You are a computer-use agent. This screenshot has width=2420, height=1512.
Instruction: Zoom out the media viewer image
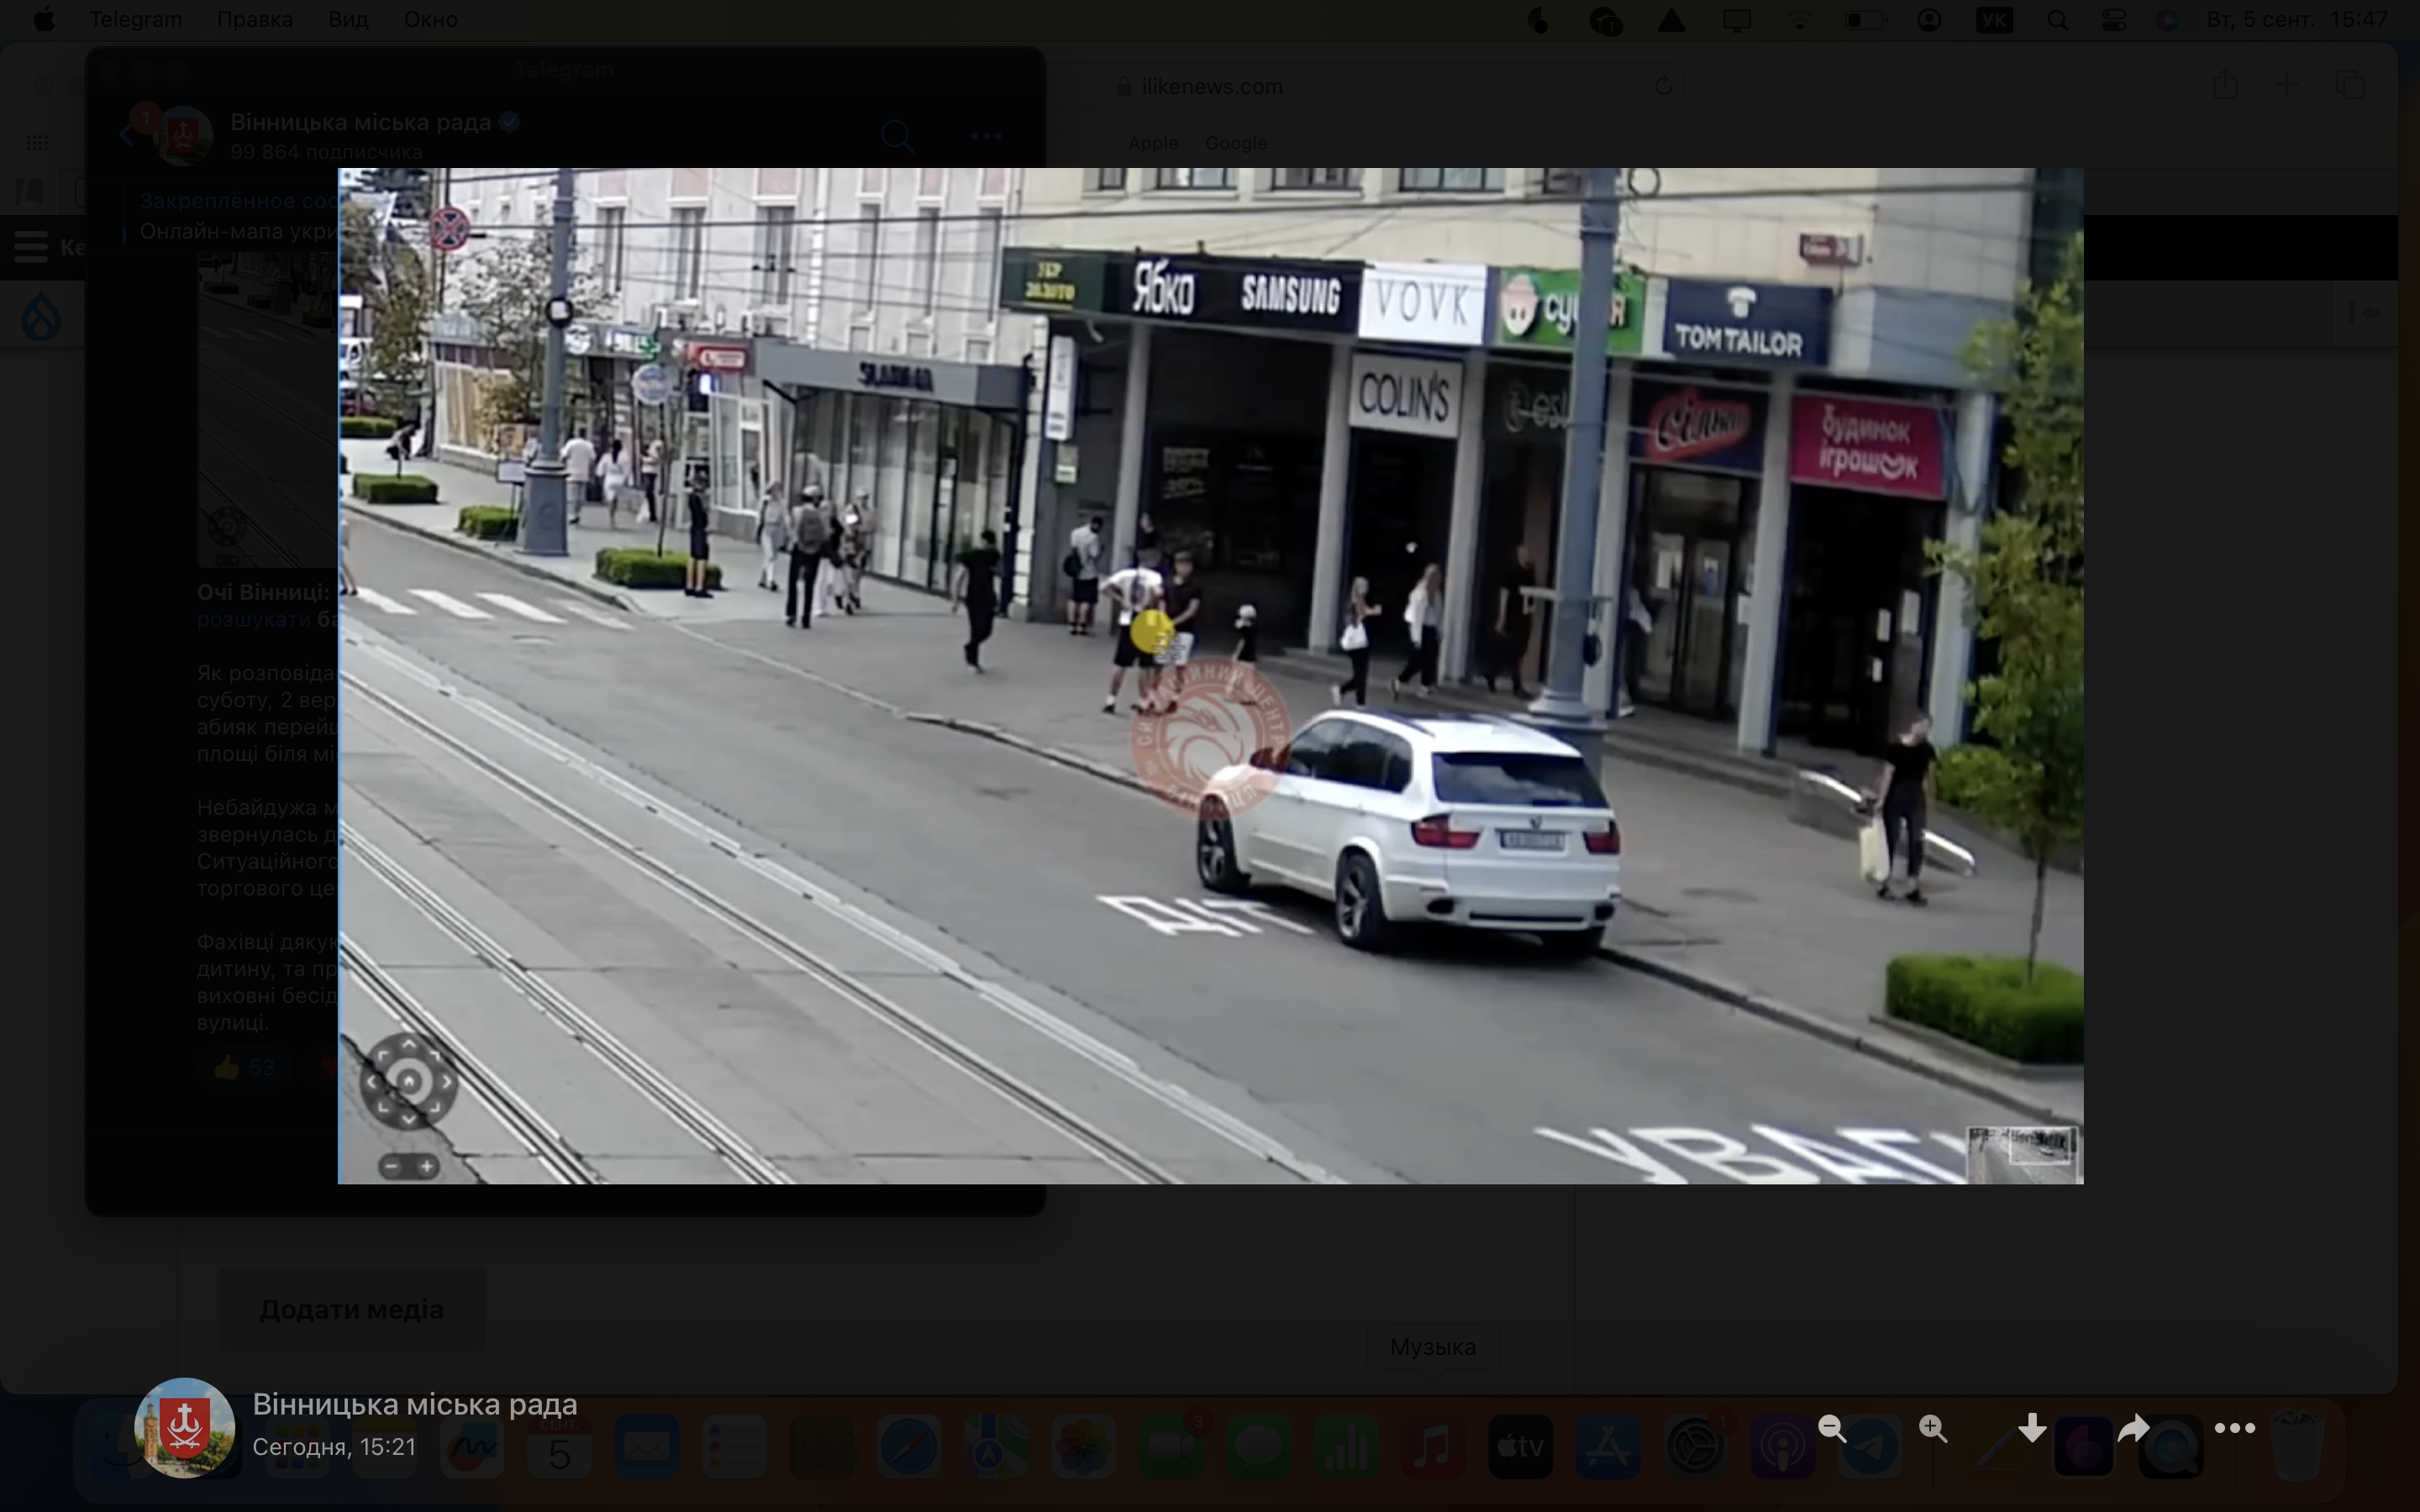click(1832, 1428)
